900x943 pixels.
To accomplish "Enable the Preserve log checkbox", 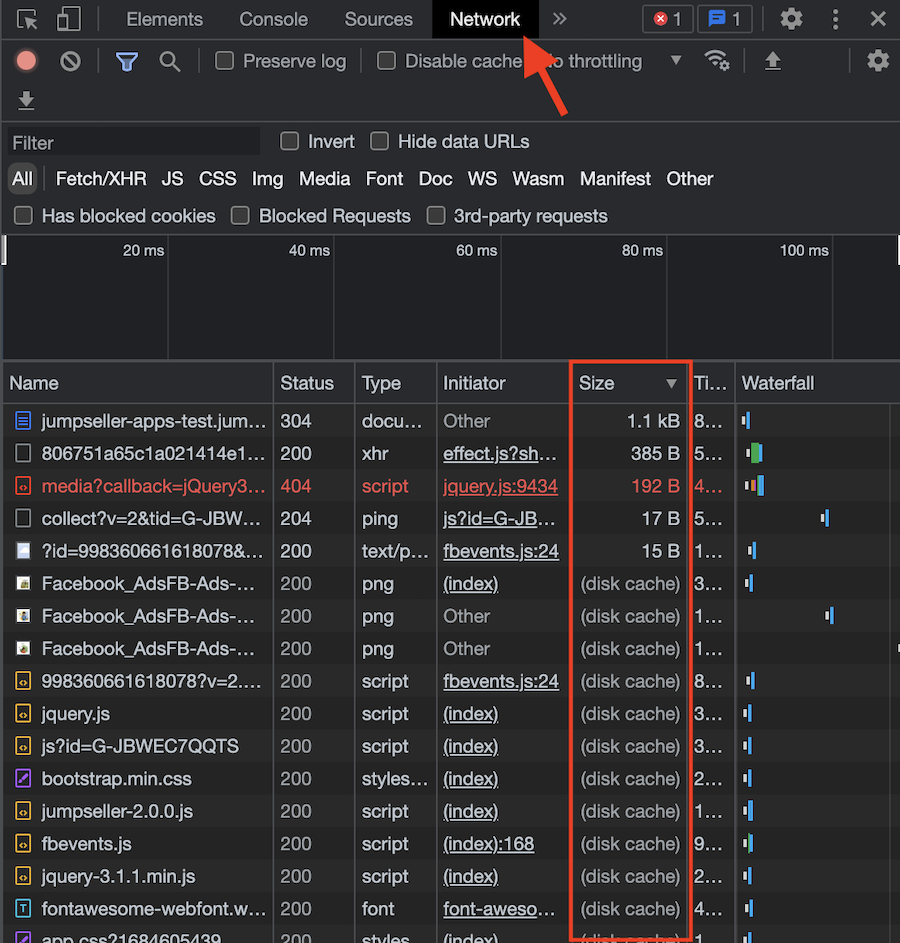I will 225,61.
